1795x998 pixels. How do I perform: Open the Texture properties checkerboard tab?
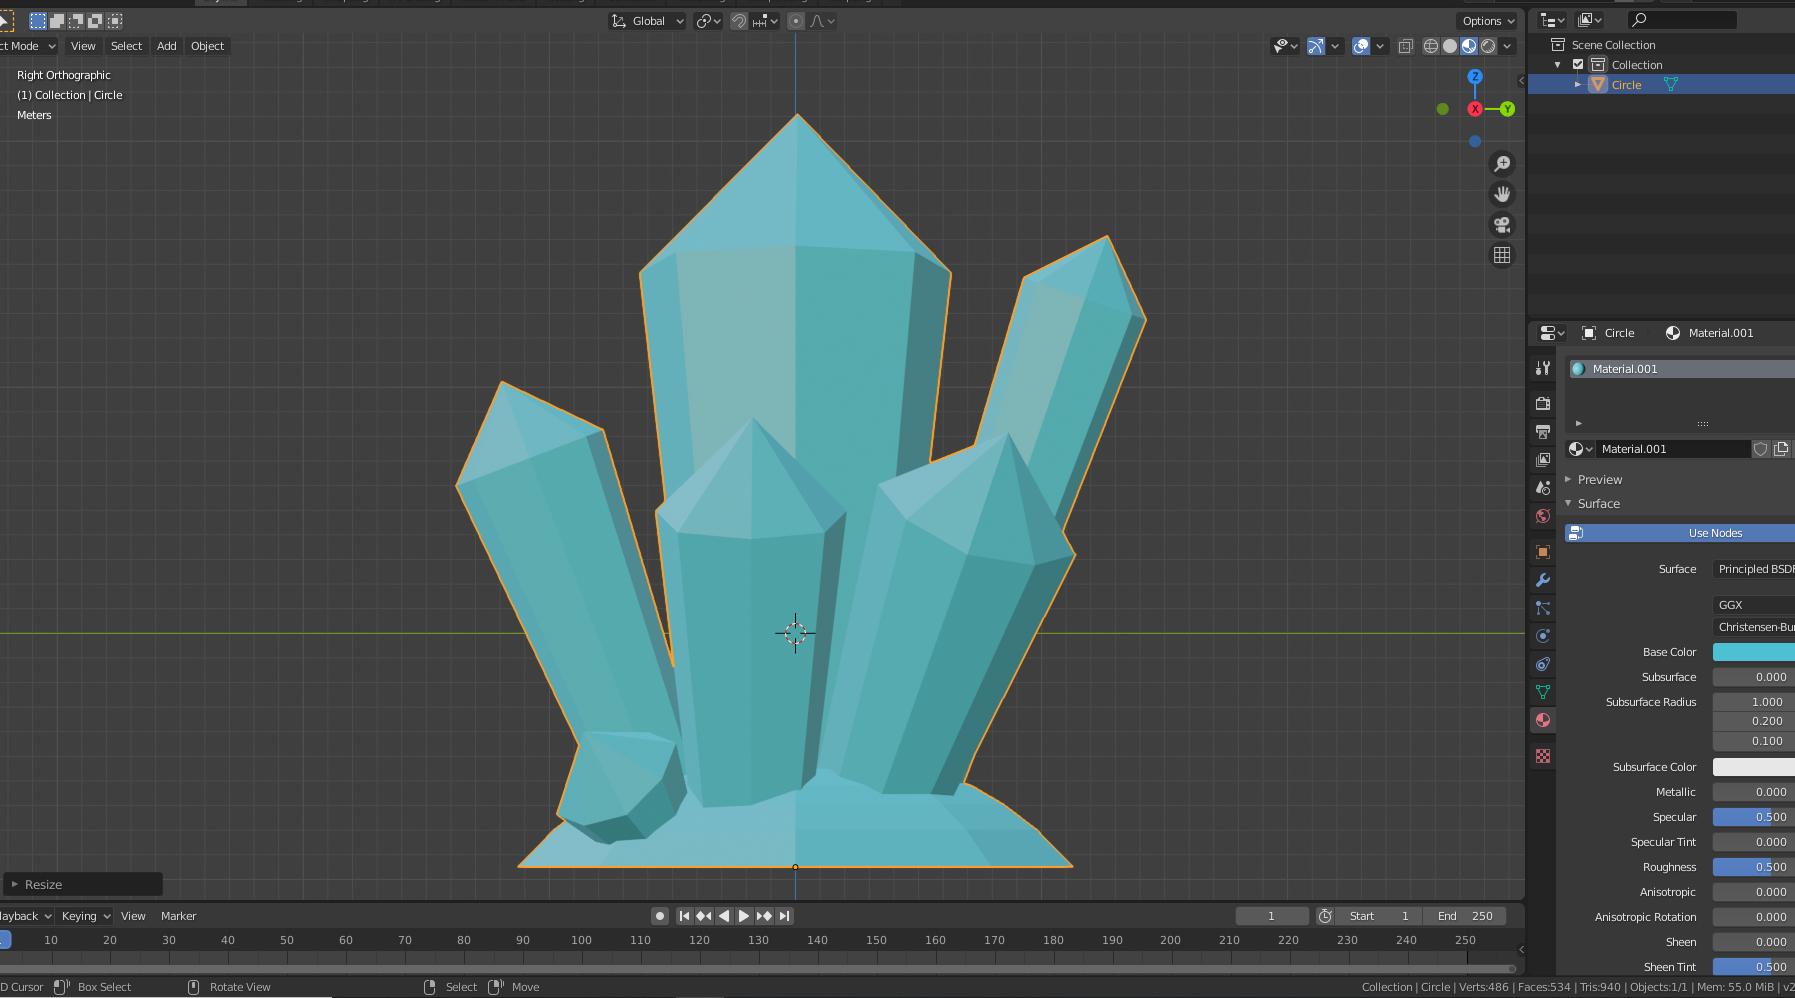coord(1543,756)
